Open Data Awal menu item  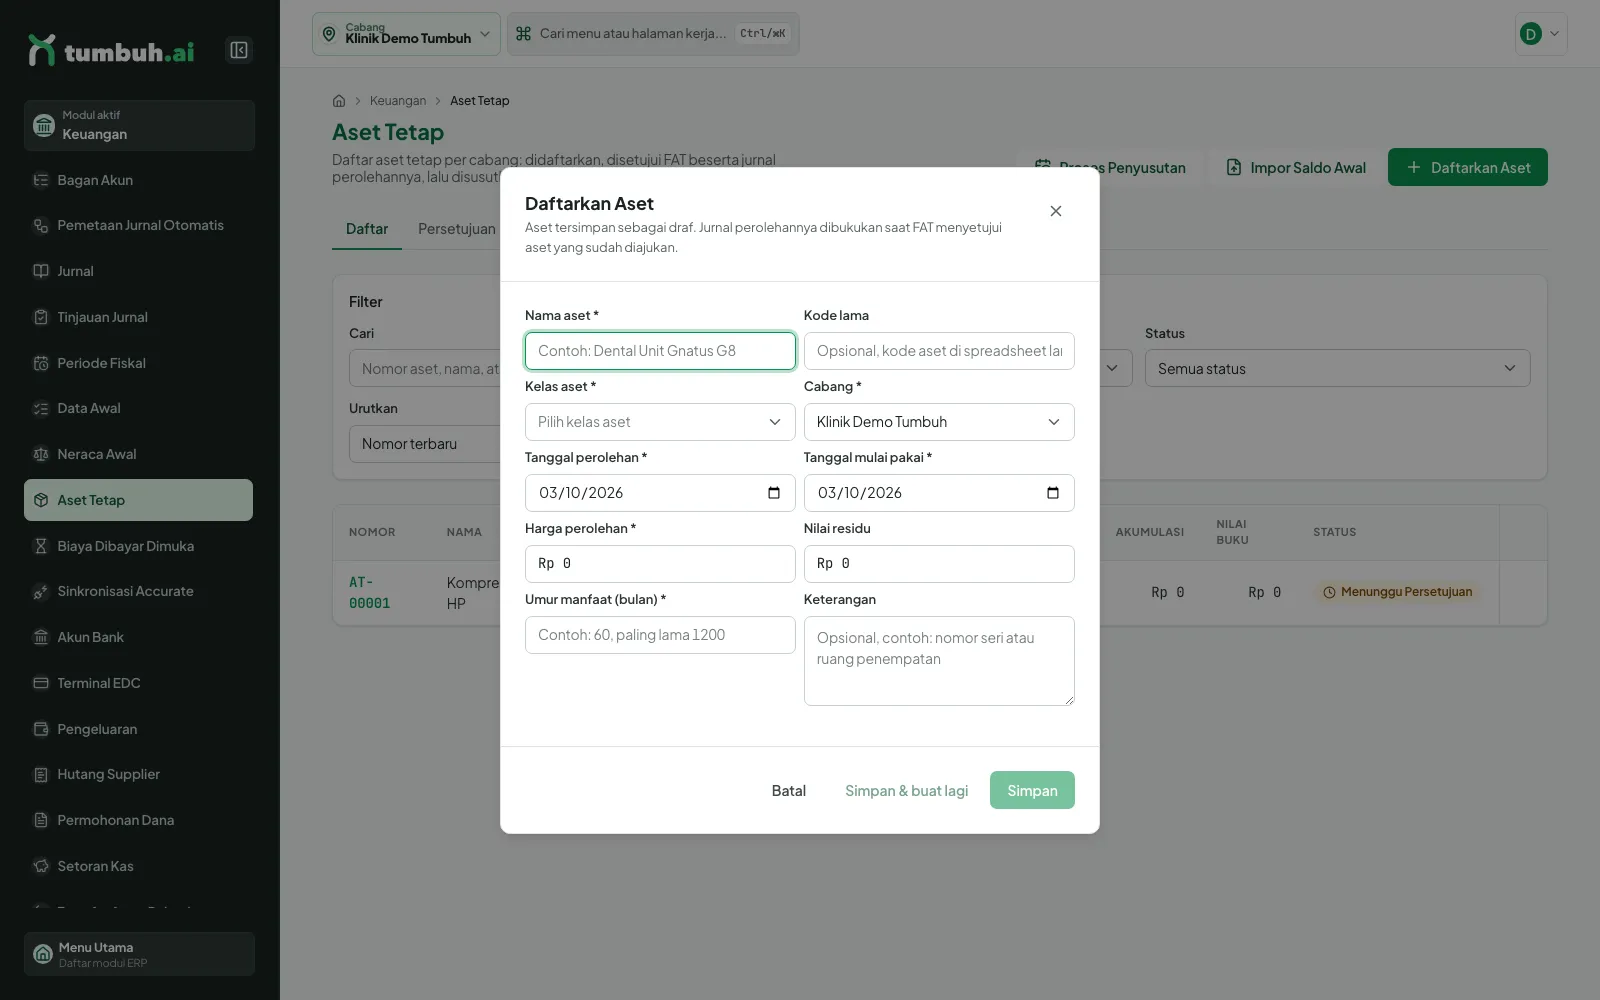[x=139, y=408]
